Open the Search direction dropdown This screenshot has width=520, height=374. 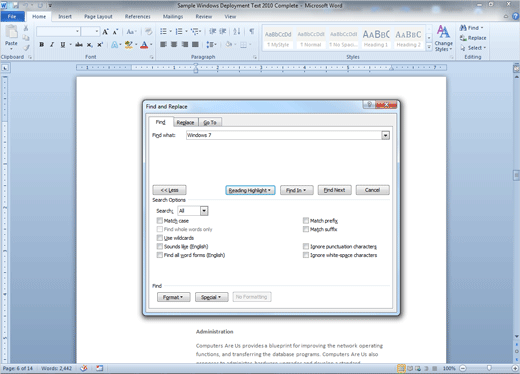click(204, 211)
